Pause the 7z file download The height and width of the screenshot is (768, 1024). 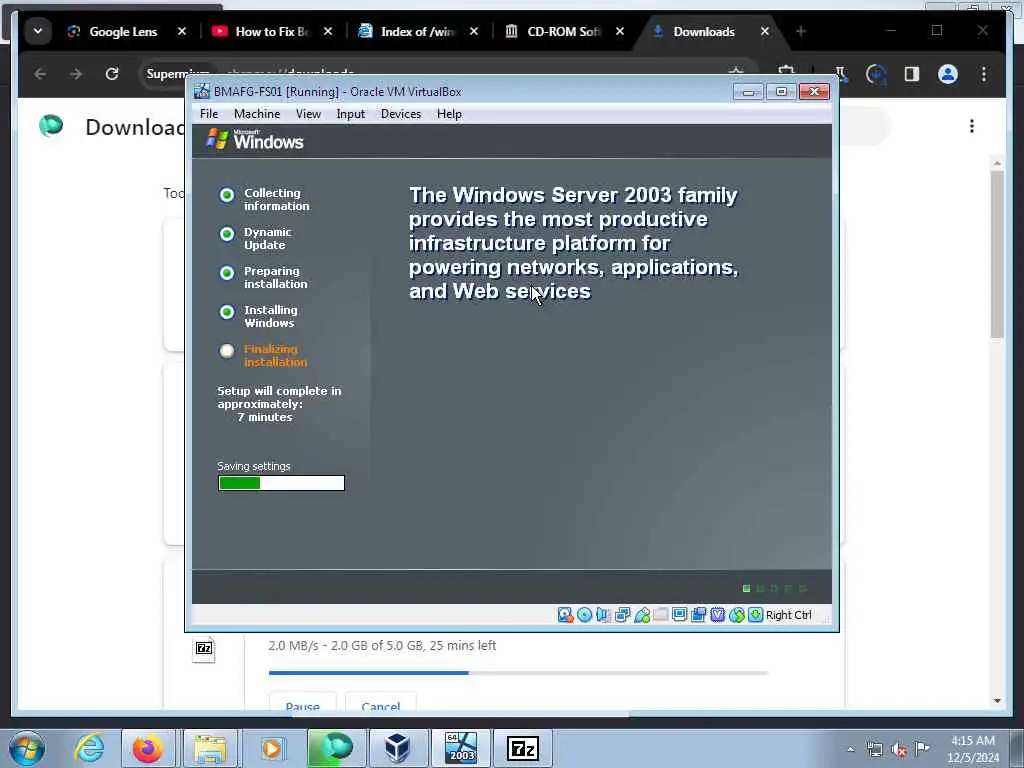click(302, 705)
